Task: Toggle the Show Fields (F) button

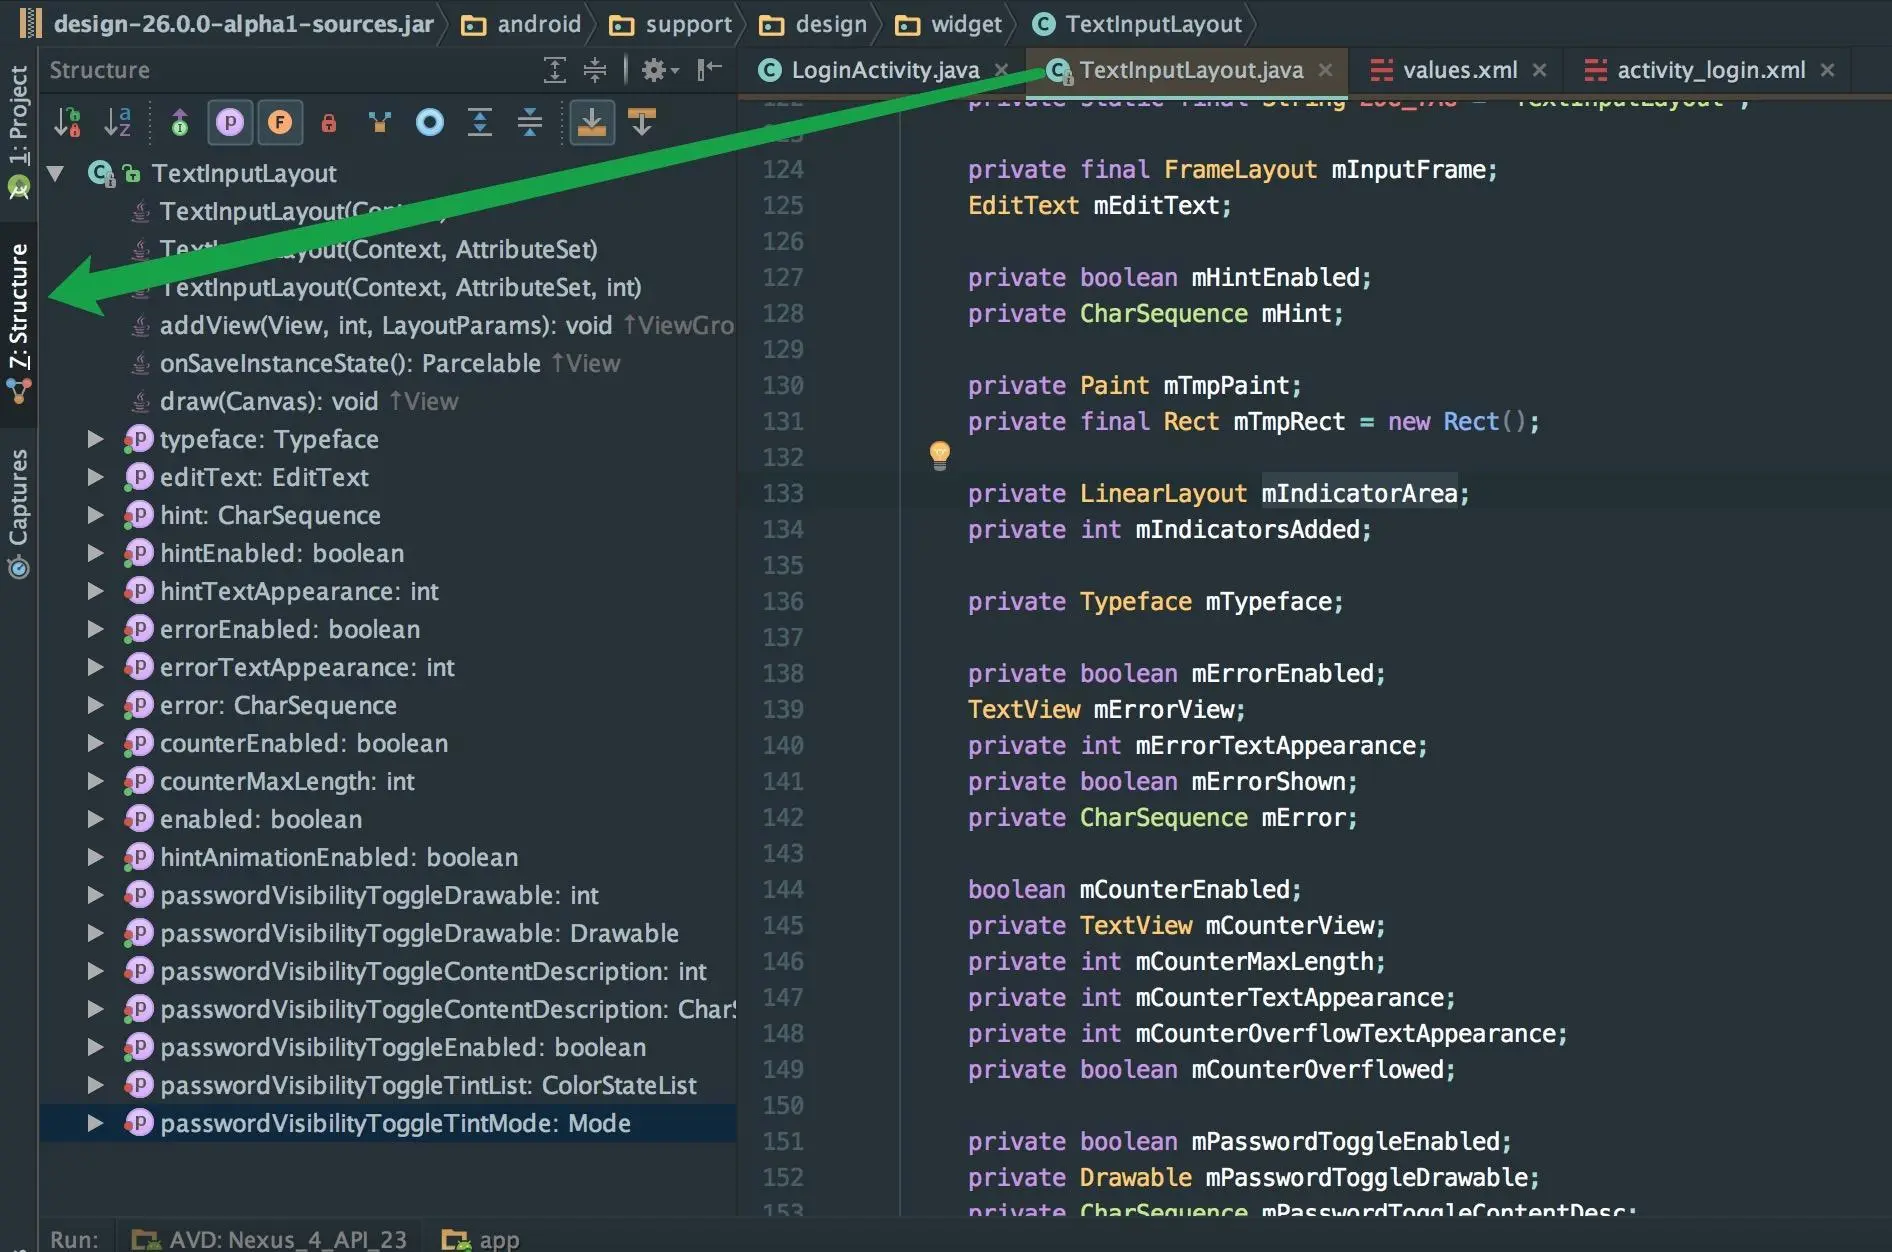Action: click(280, 122)
